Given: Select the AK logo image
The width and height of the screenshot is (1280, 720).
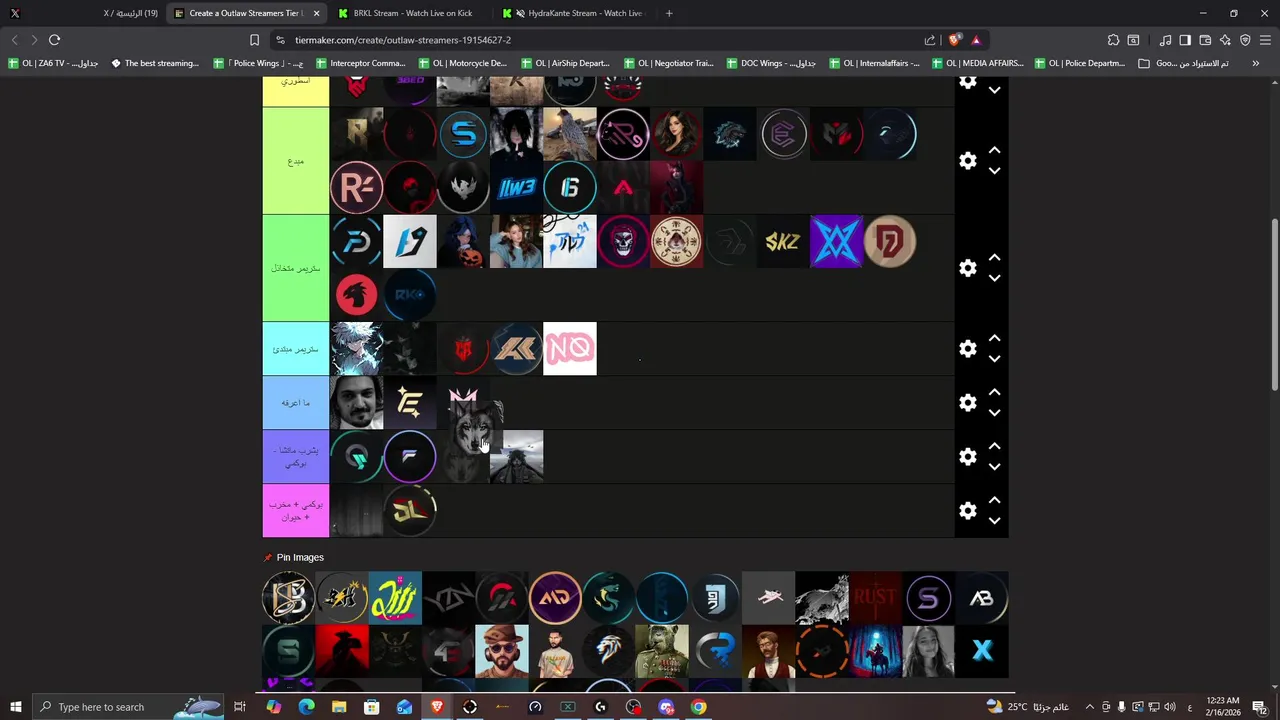Looking at the screenshot, I should pyautogui.click(x=517, y=349).
